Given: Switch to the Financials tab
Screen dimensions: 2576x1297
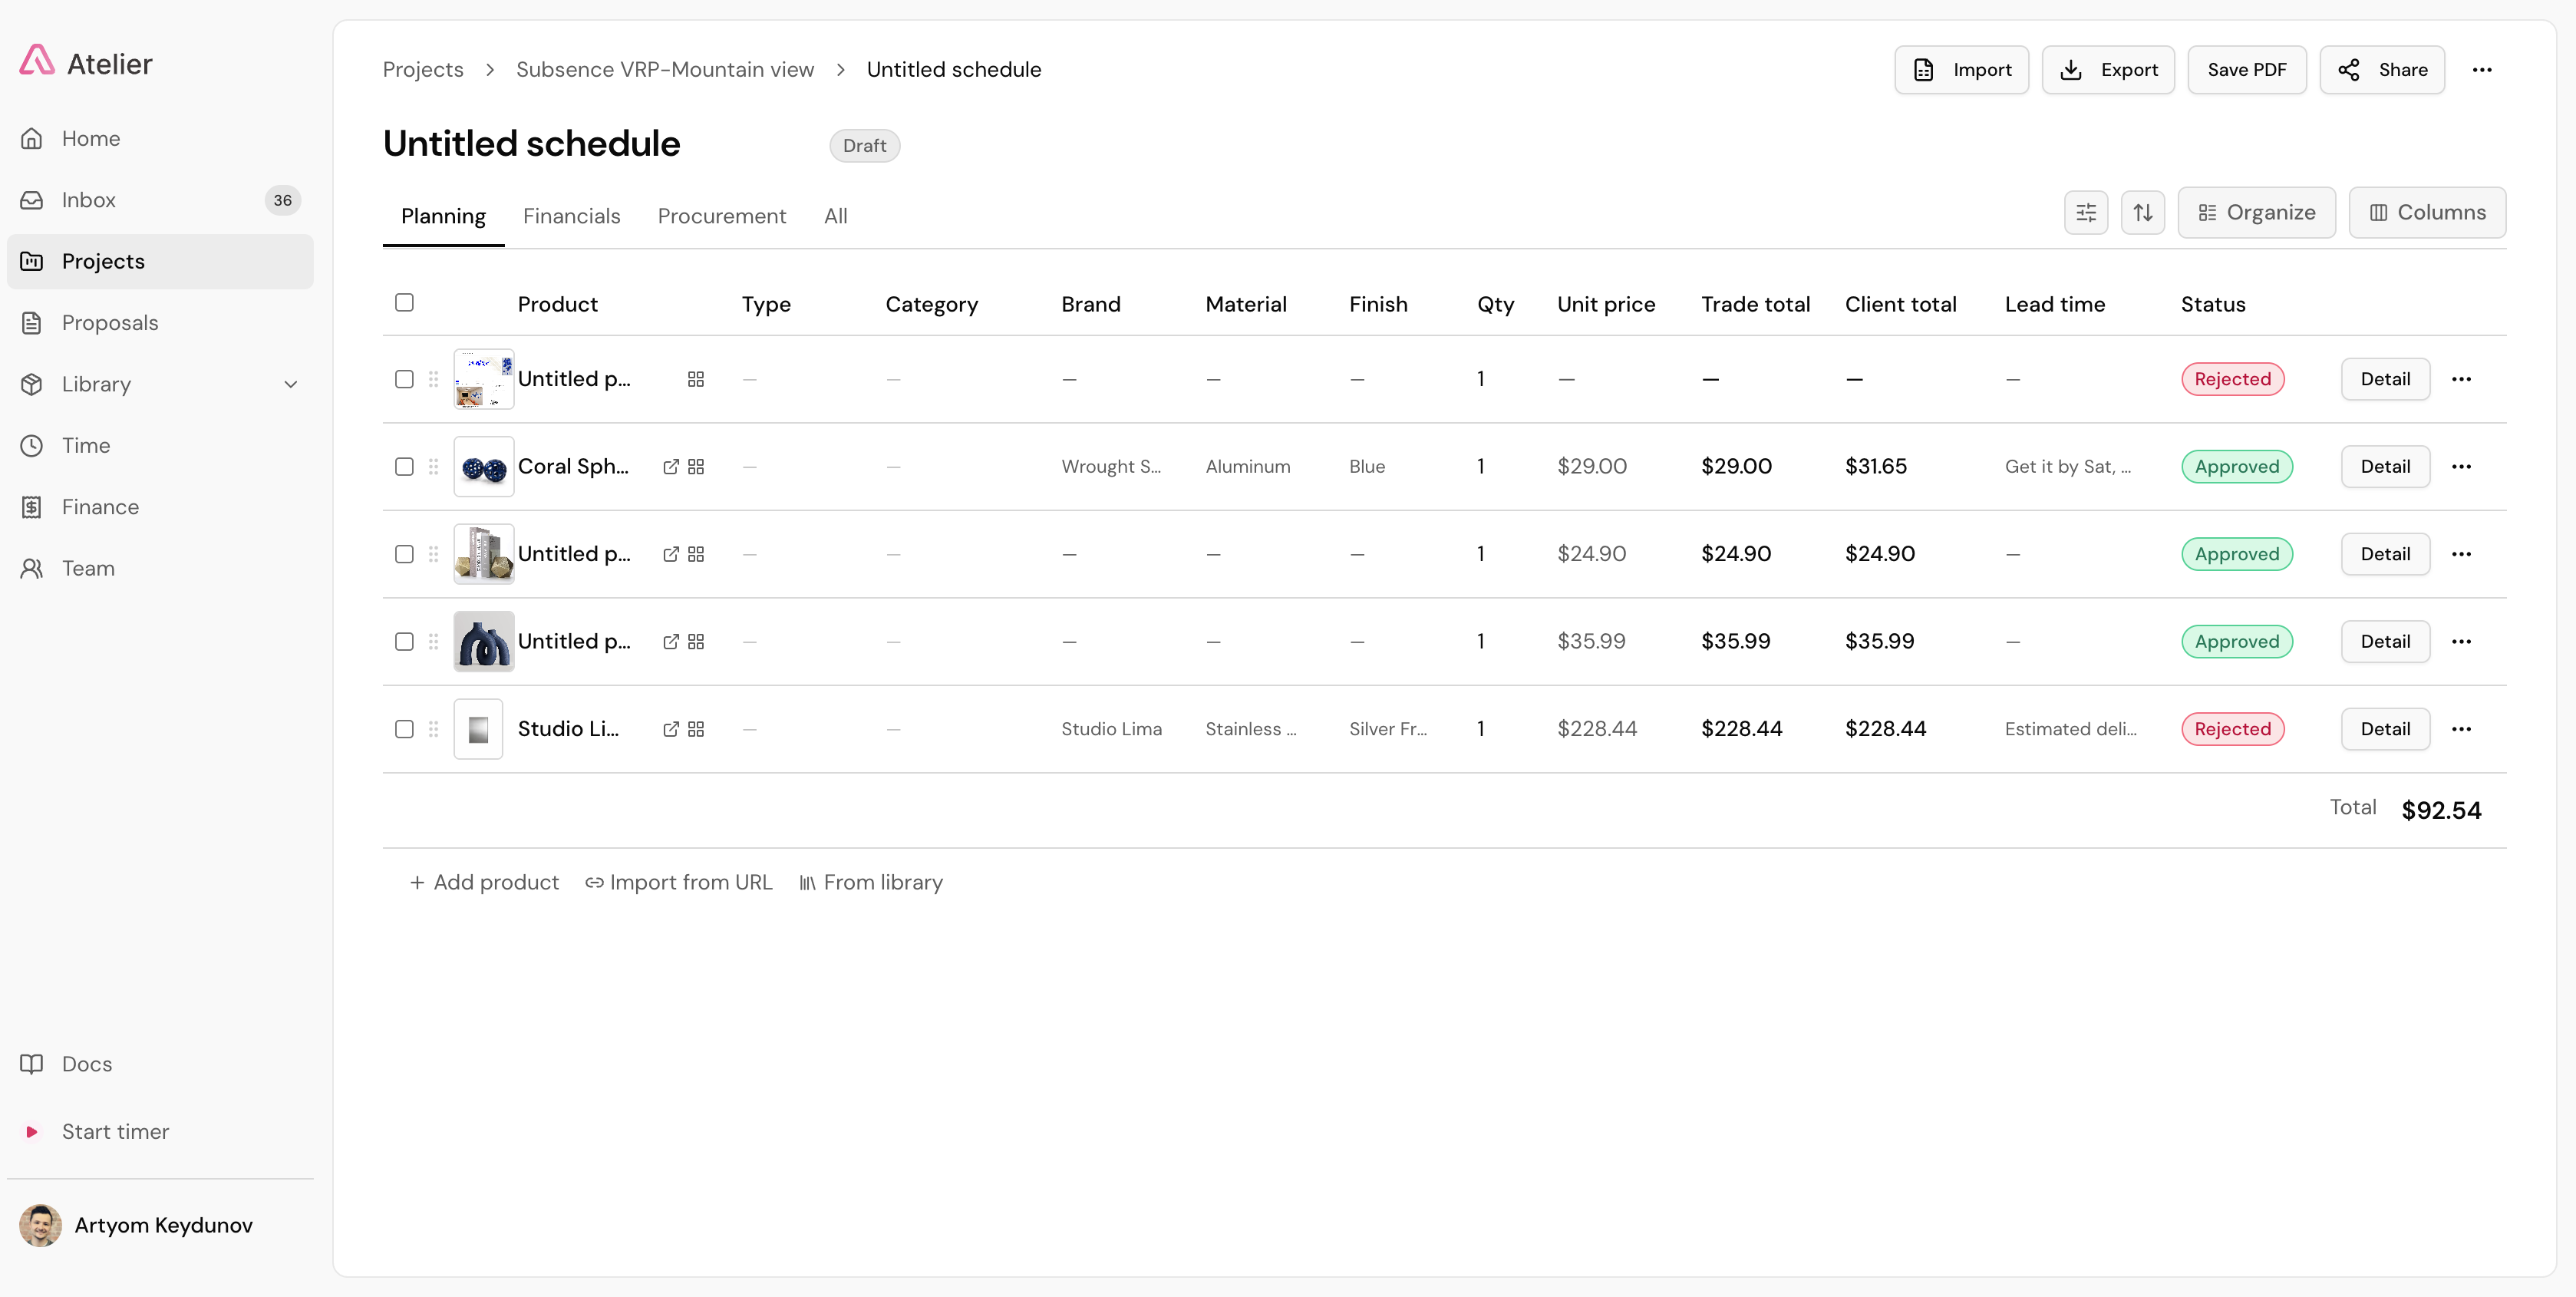Looking at the screenshot, I should (x=571, y=216).
